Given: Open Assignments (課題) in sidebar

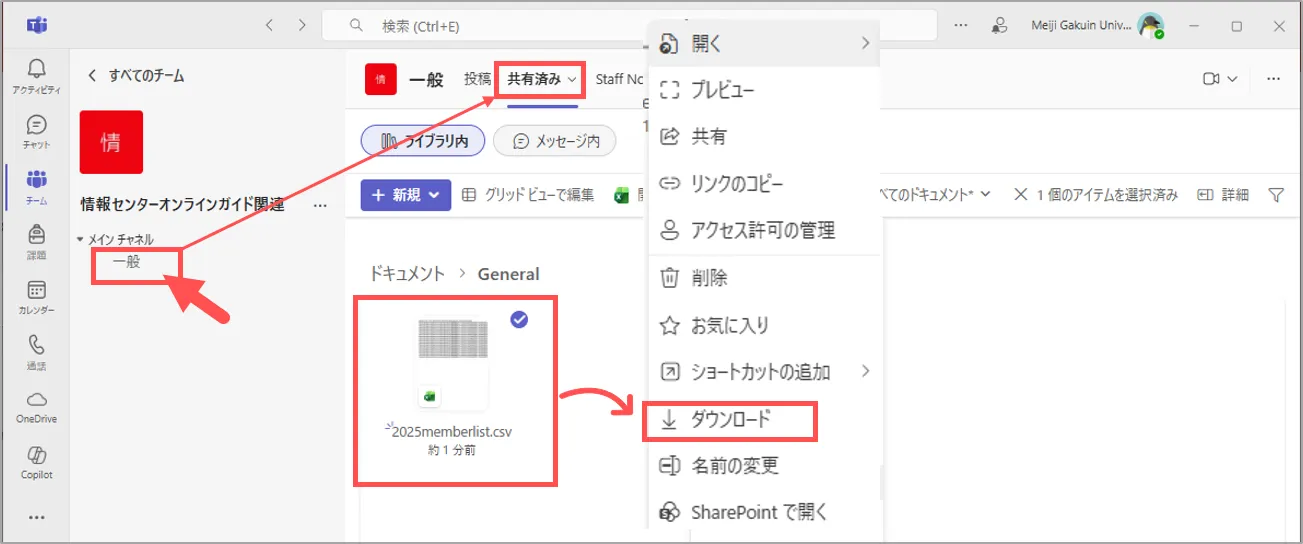Looking at the screenshot, I should [37, 241].
